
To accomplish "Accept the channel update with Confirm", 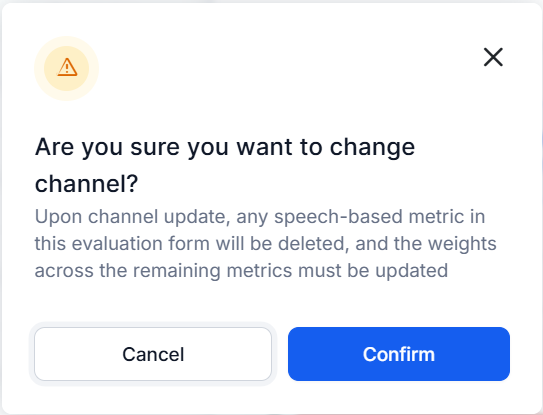I will (399, 354).
